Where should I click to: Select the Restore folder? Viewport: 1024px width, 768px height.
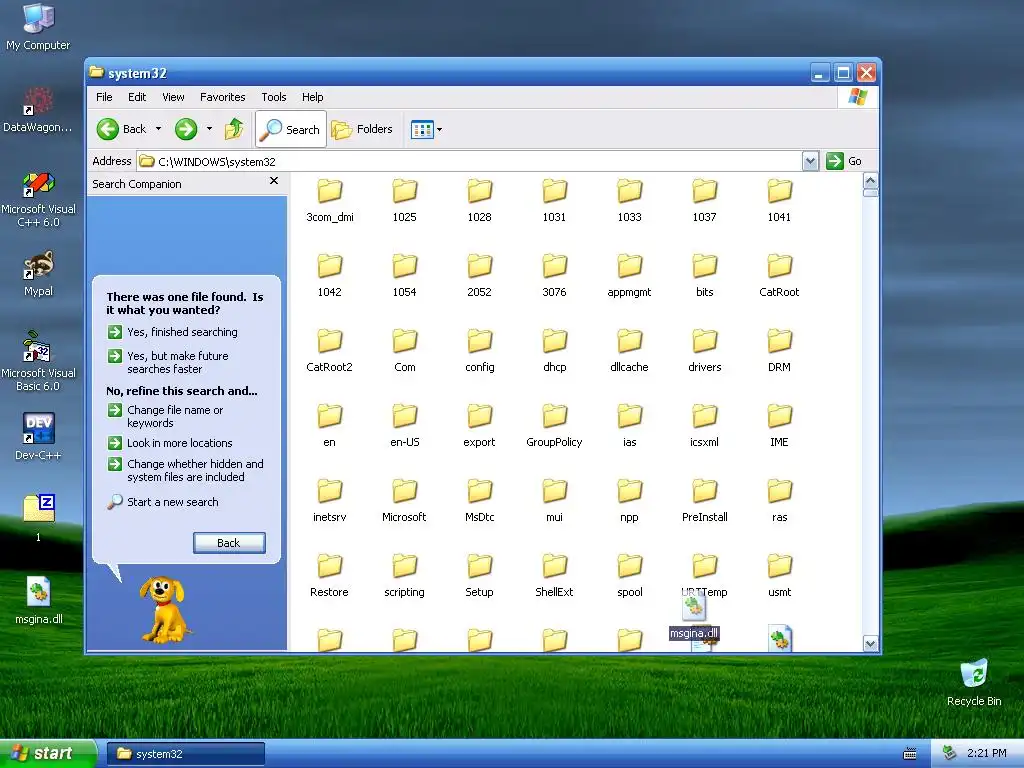tap(330, 577)
